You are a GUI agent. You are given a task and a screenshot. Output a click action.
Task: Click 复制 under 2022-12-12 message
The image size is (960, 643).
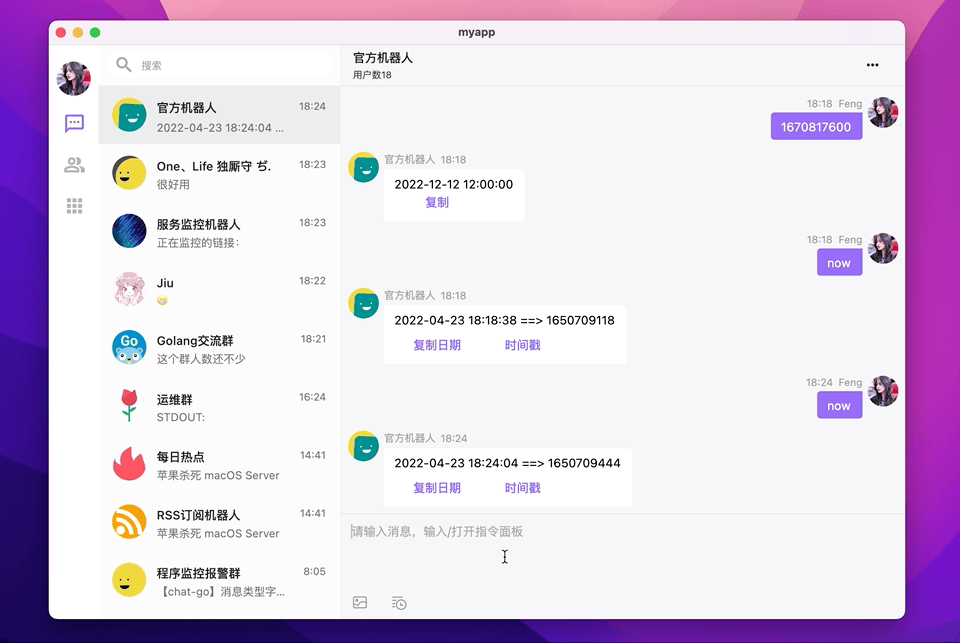(437, 202)
